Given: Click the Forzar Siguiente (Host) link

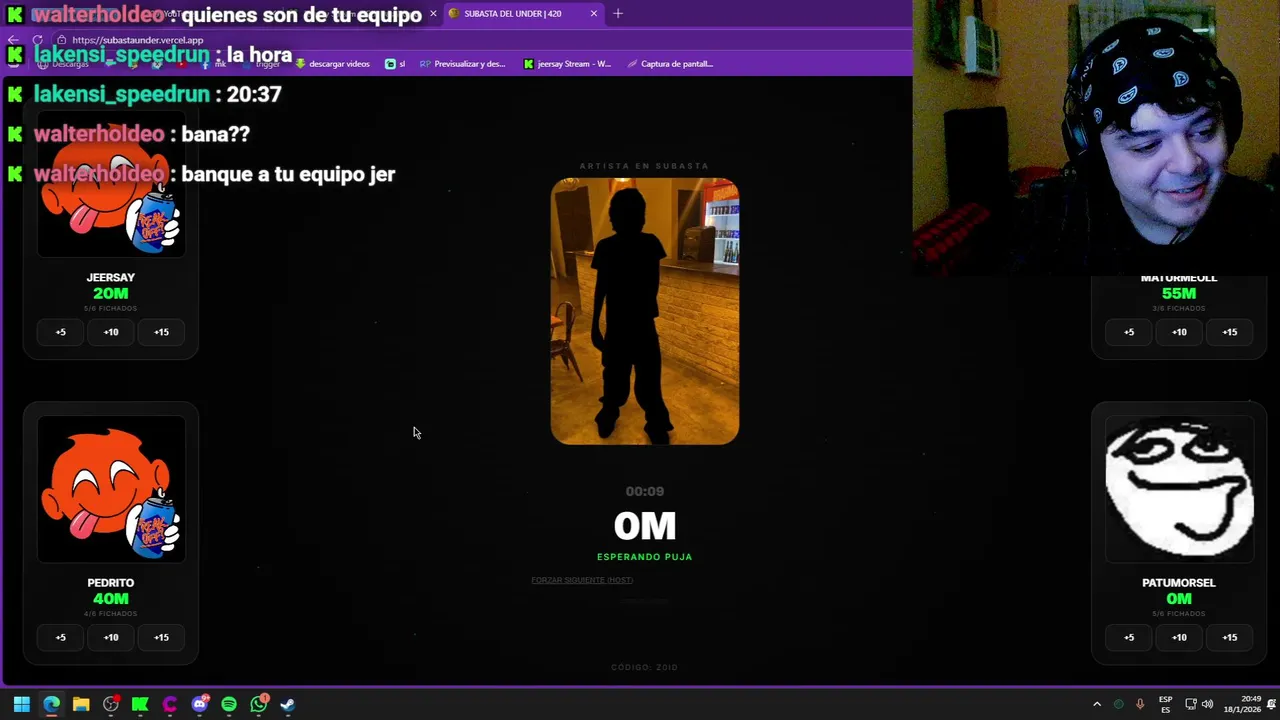Looking at the screenshot, I should pos(582,580).
